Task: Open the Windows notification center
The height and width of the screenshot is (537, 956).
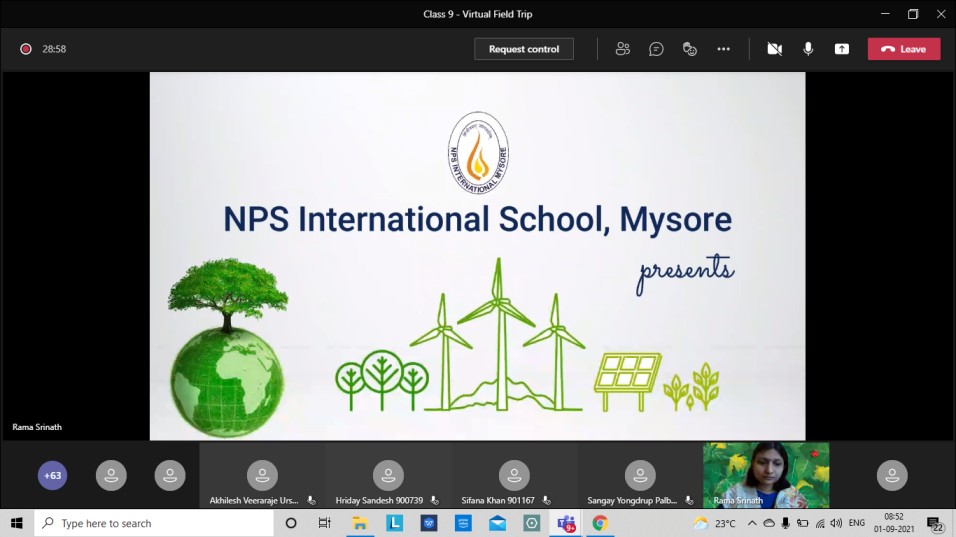Action: click(x=936, y=524)
